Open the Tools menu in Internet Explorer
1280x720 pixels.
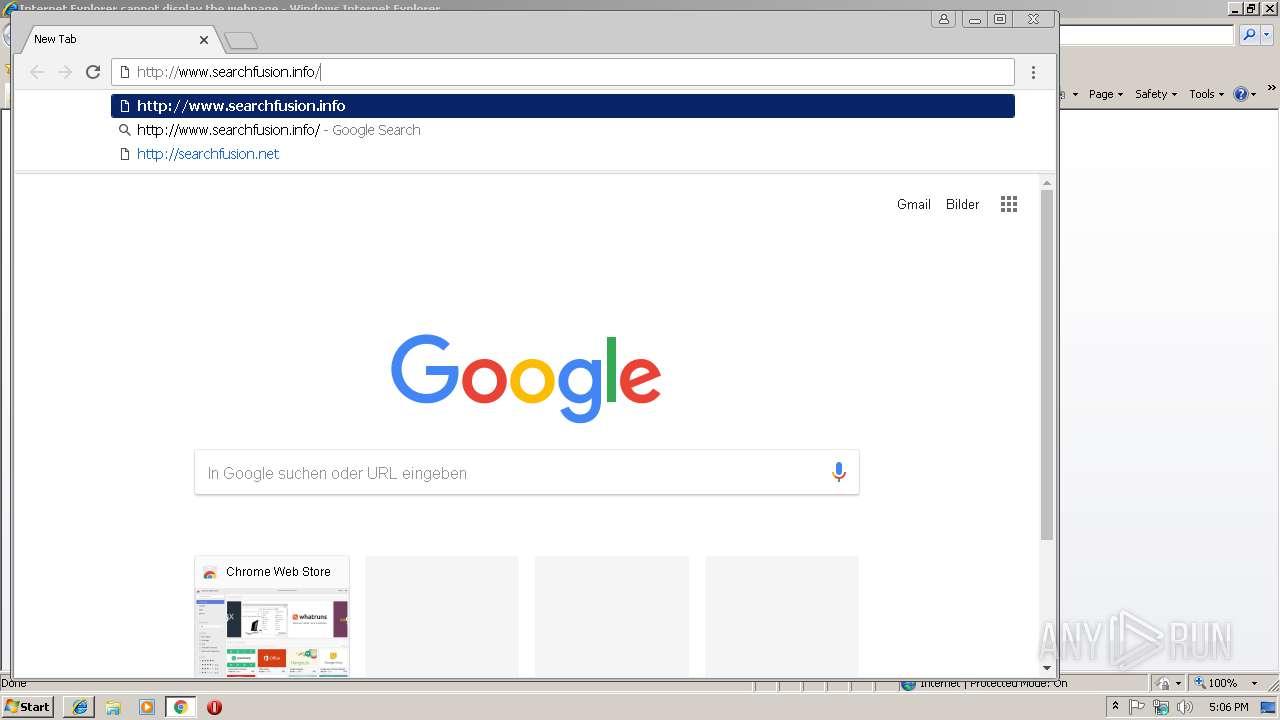(x=1206, y=94)
